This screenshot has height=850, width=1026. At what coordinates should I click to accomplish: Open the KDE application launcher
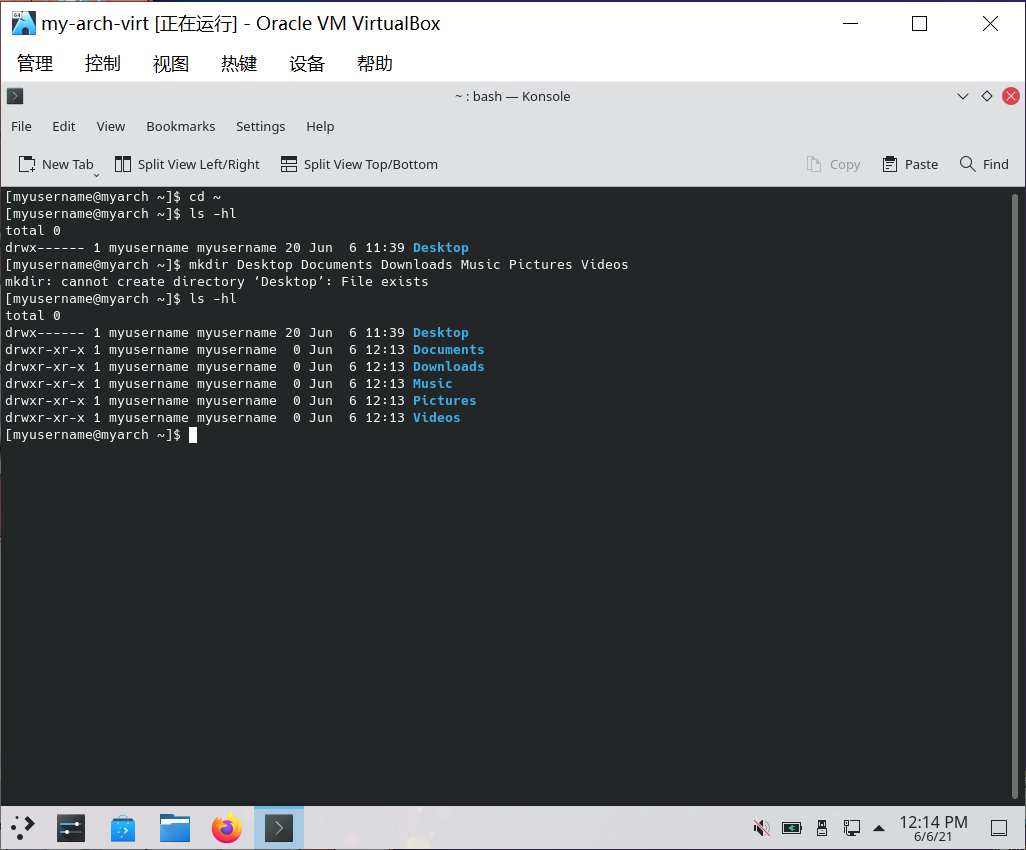23,827
